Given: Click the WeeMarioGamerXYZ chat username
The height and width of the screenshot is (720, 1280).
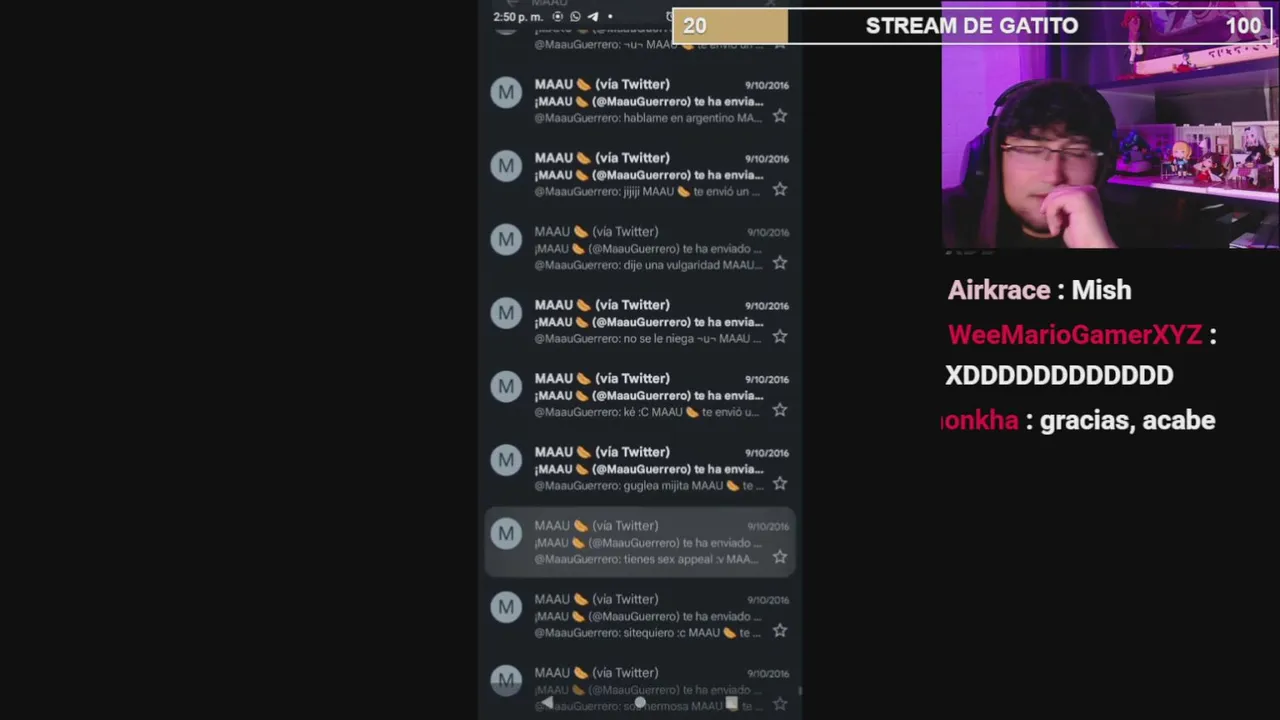Looking at the screenshot, I should point(1074,335).
